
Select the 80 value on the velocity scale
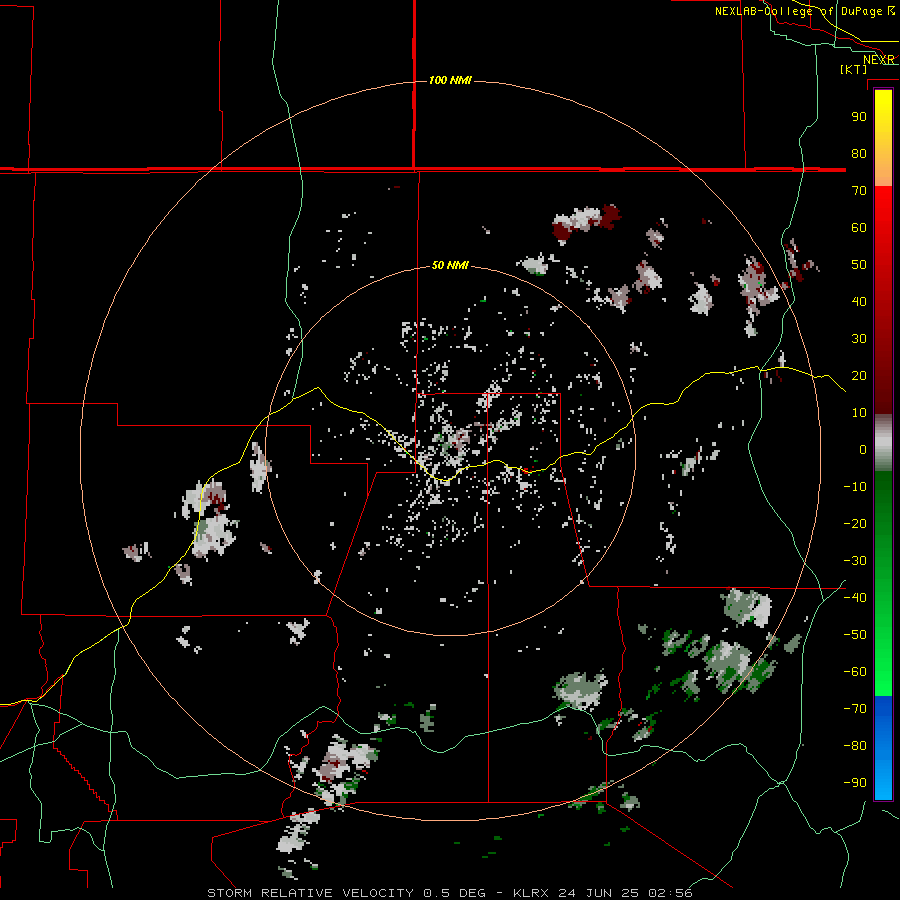coord(859,153)
